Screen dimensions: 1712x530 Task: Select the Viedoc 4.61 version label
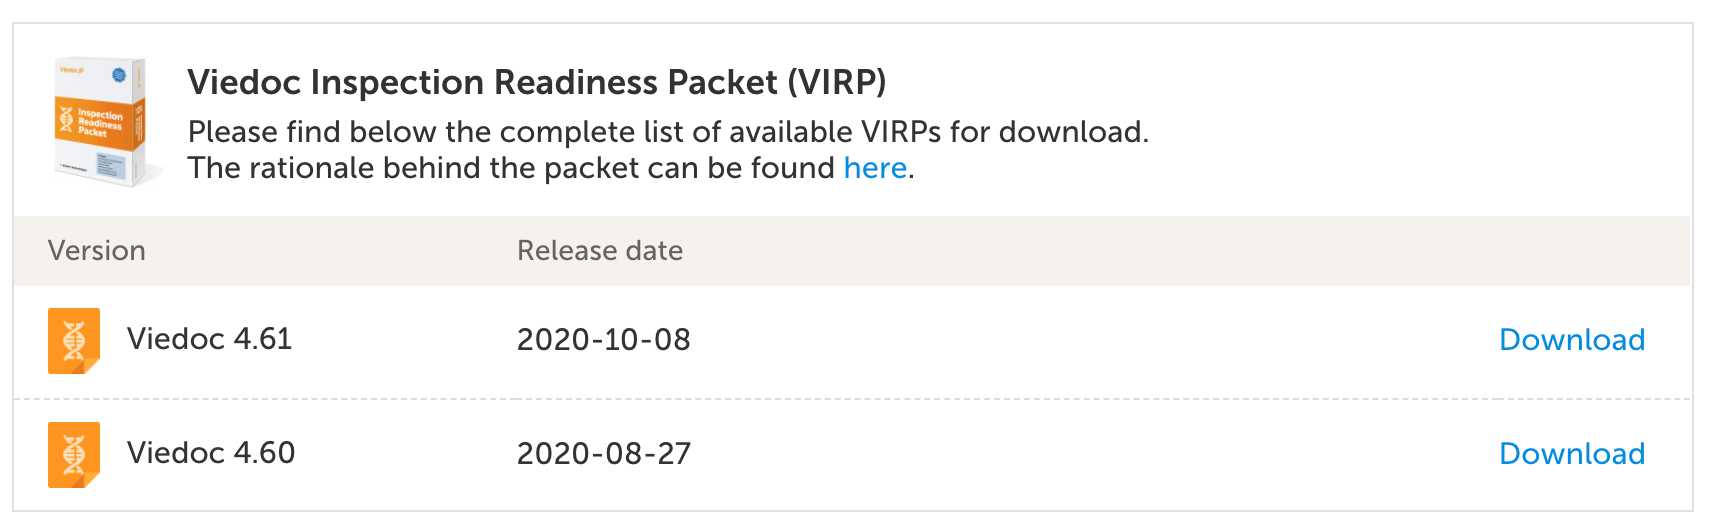tap(209, 339)
